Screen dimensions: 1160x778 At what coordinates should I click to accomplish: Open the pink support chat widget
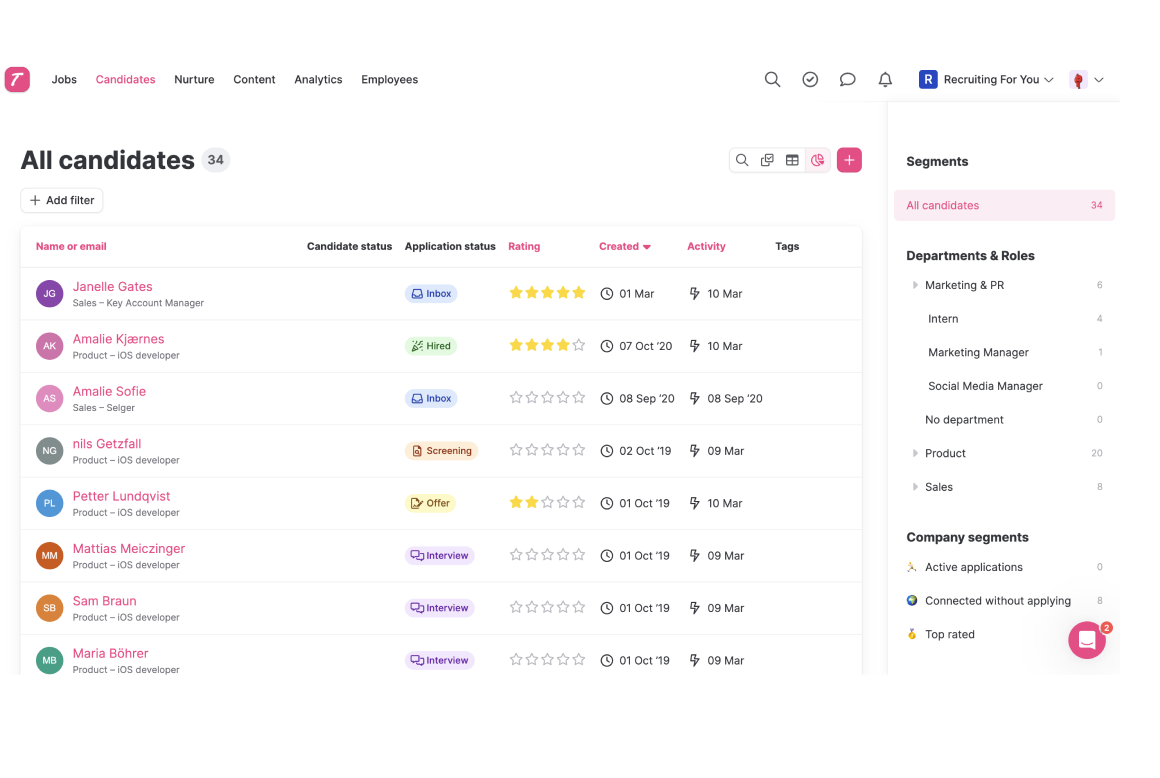point(1087,640)
